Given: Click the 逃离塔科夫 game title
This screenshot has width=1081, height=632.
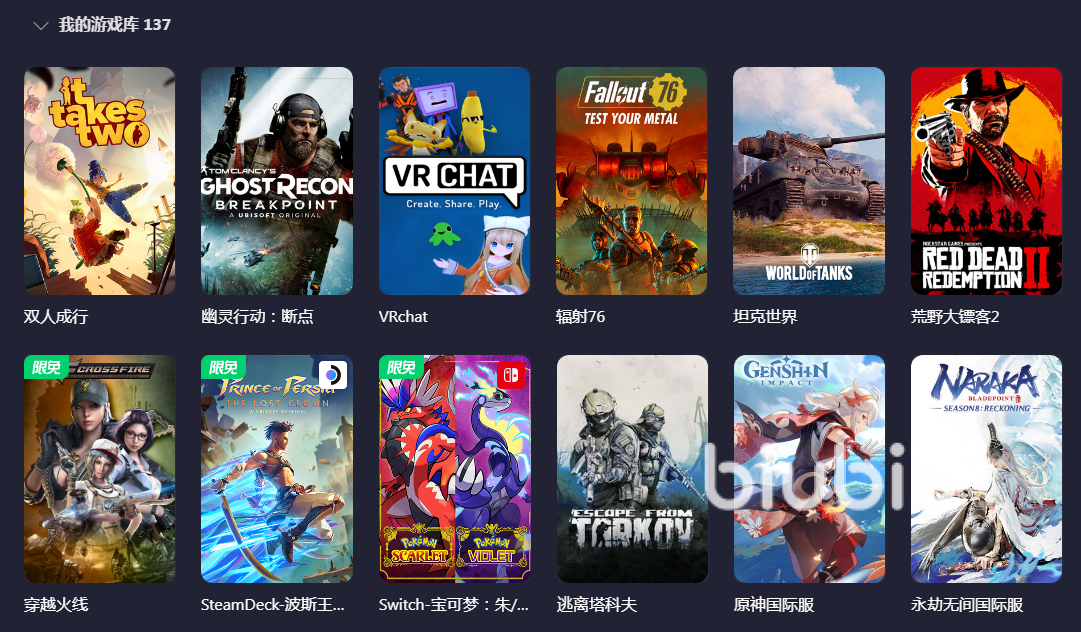Looking at the screenshot, I should coord(596,605).
